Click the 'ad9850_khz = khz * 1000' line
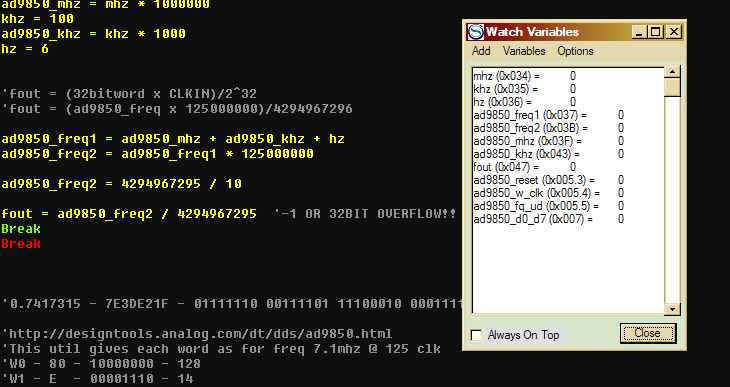The width and height of the screenshot is (730, 387). (x=94, y=34)
